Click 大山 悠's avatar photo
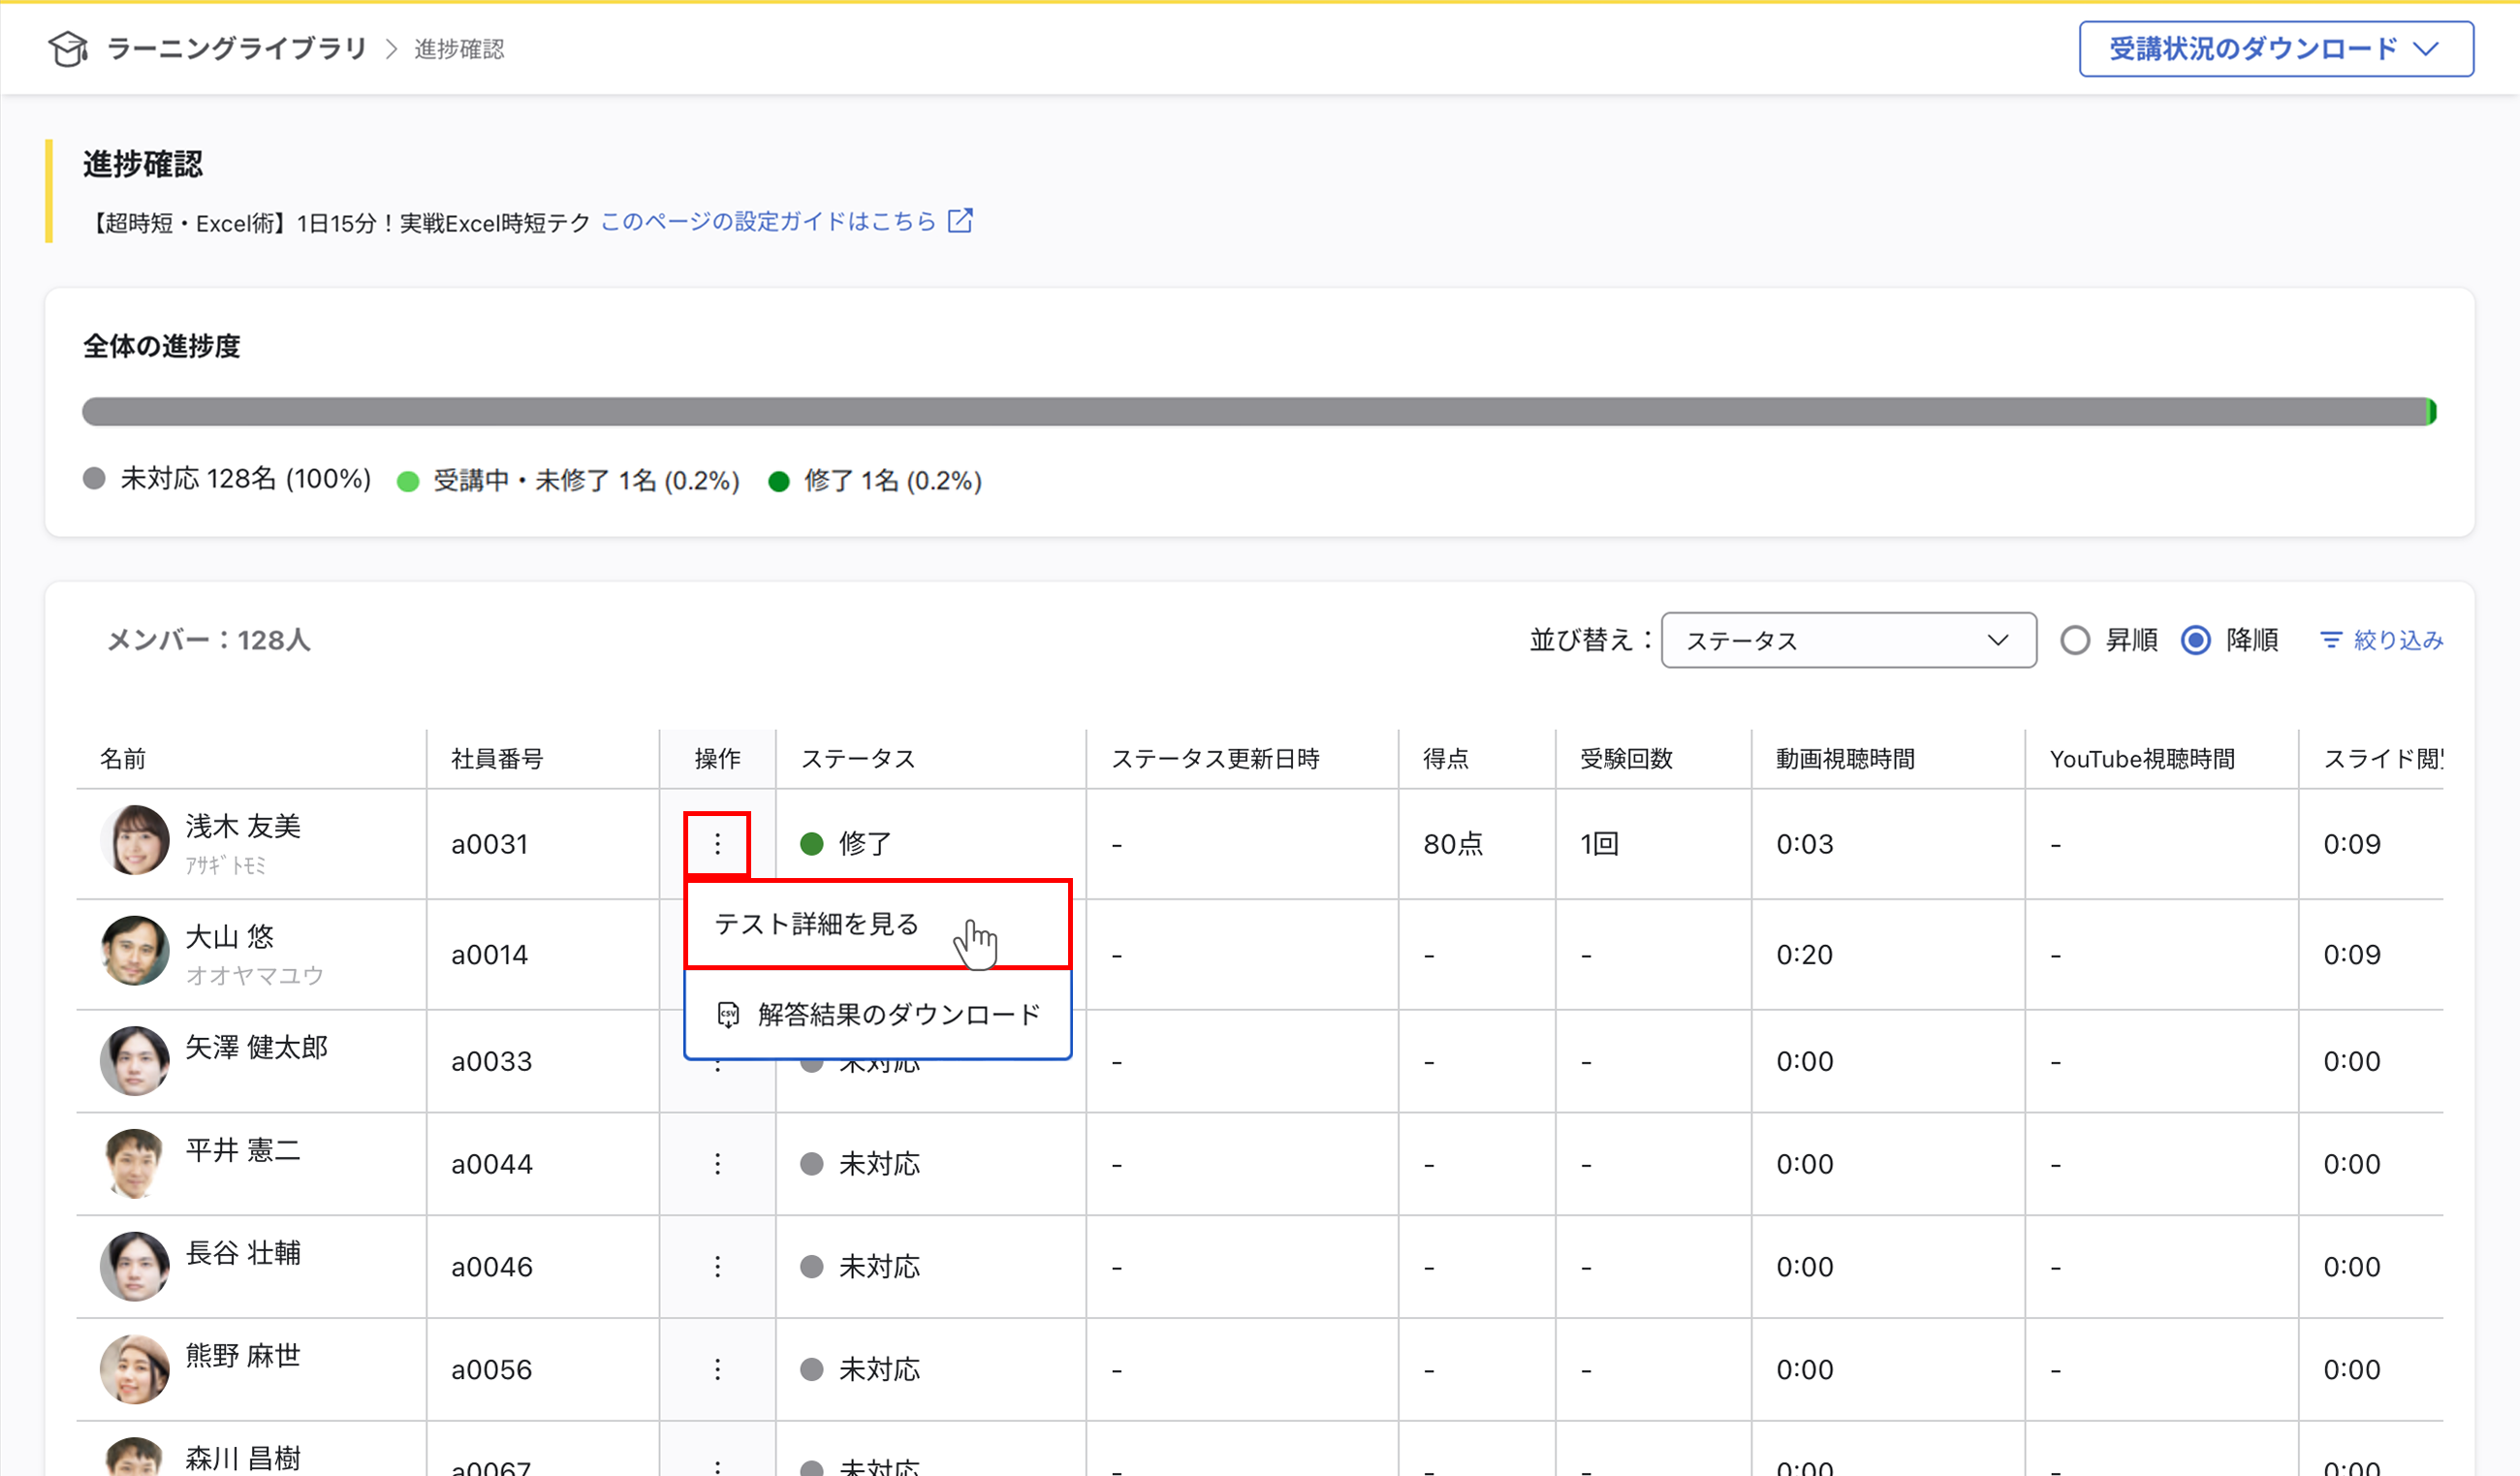 click(x=135, y=951)
